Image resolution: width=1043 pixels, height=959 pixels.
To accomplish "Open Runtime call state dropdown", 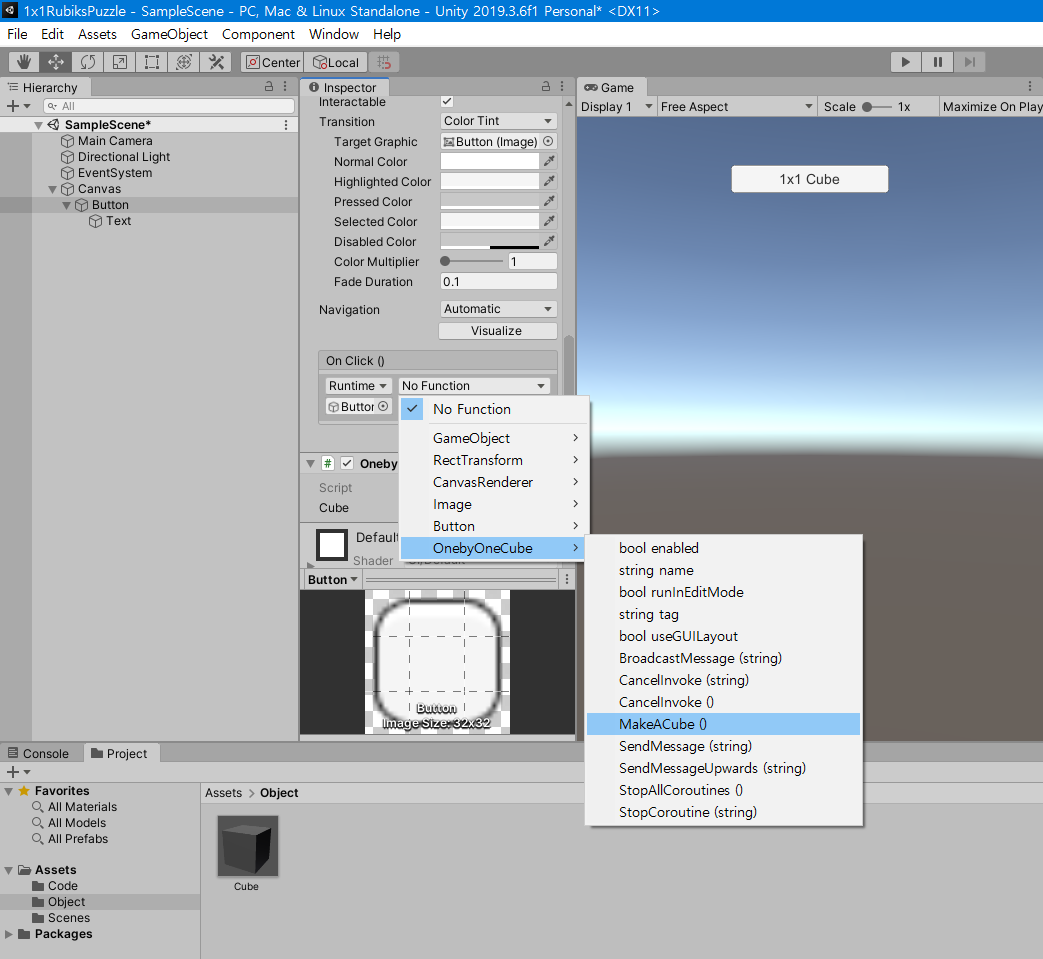I will pyautogui.click(x=358, y=386).
